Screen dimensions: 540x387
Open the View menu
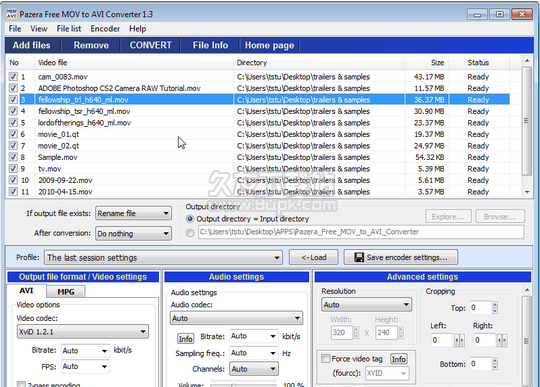point(39,29)
